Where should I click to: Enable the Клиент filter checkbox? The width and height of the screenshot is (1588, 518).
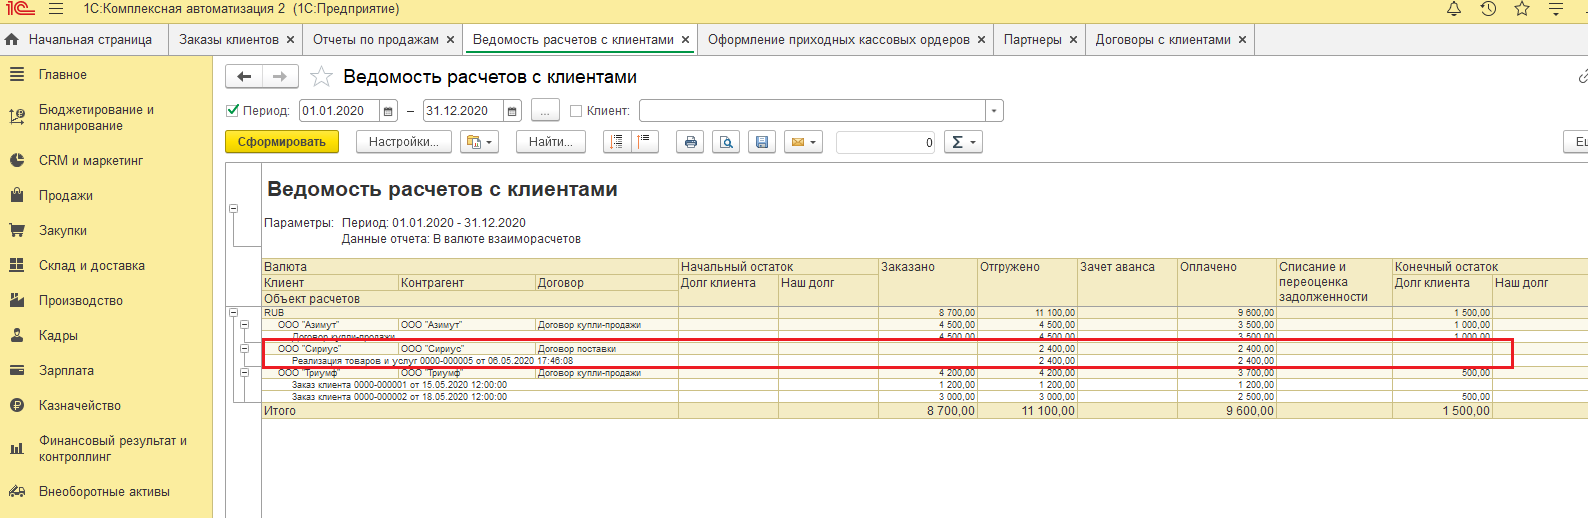(576, 111)
